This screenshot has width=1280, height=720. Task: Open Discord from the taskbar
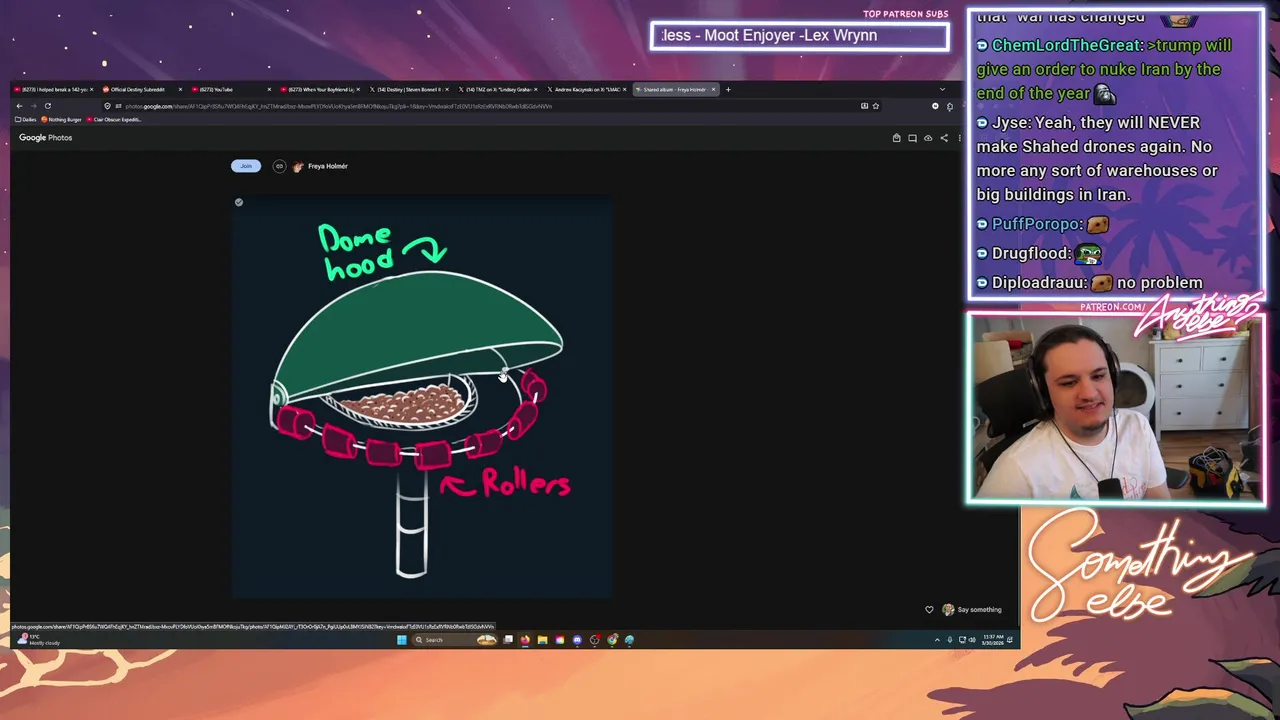(577, 640)
